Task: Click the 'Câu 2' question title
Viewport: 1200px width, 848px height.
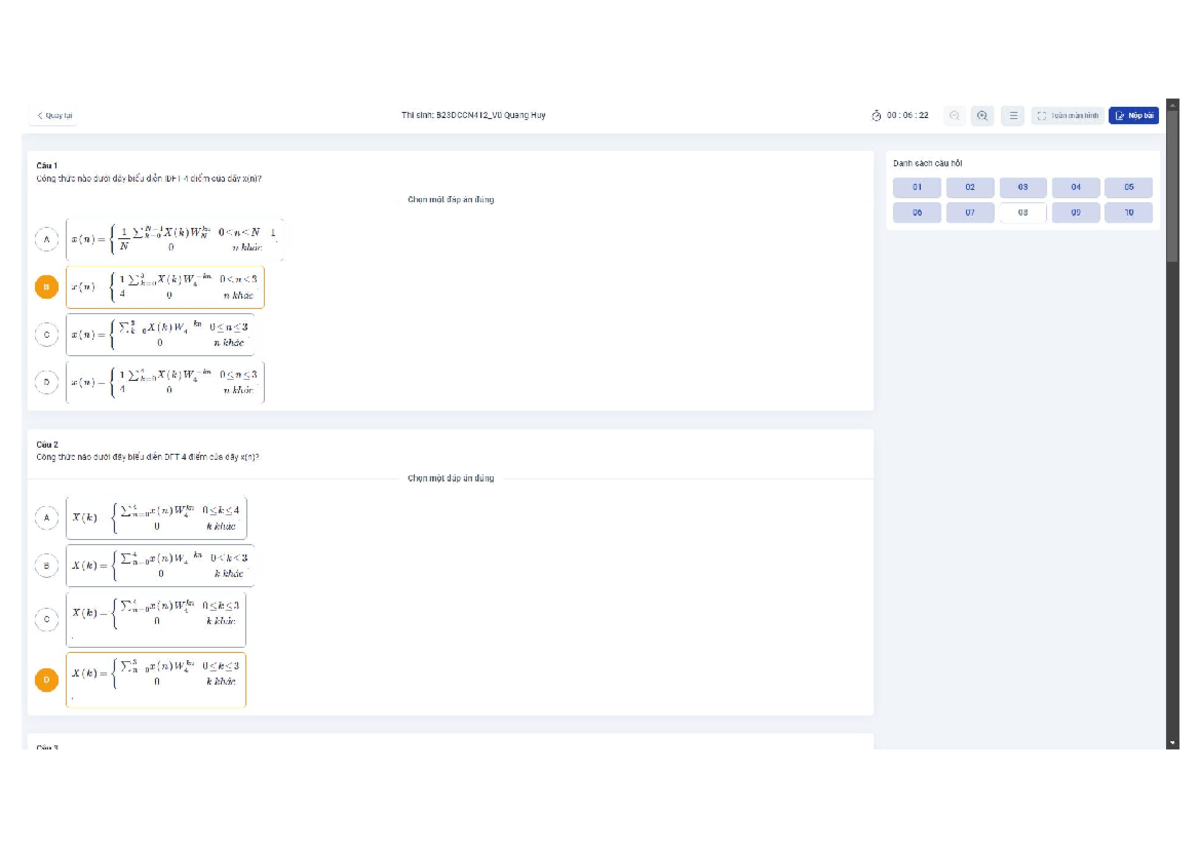Action: pos(47,444)
